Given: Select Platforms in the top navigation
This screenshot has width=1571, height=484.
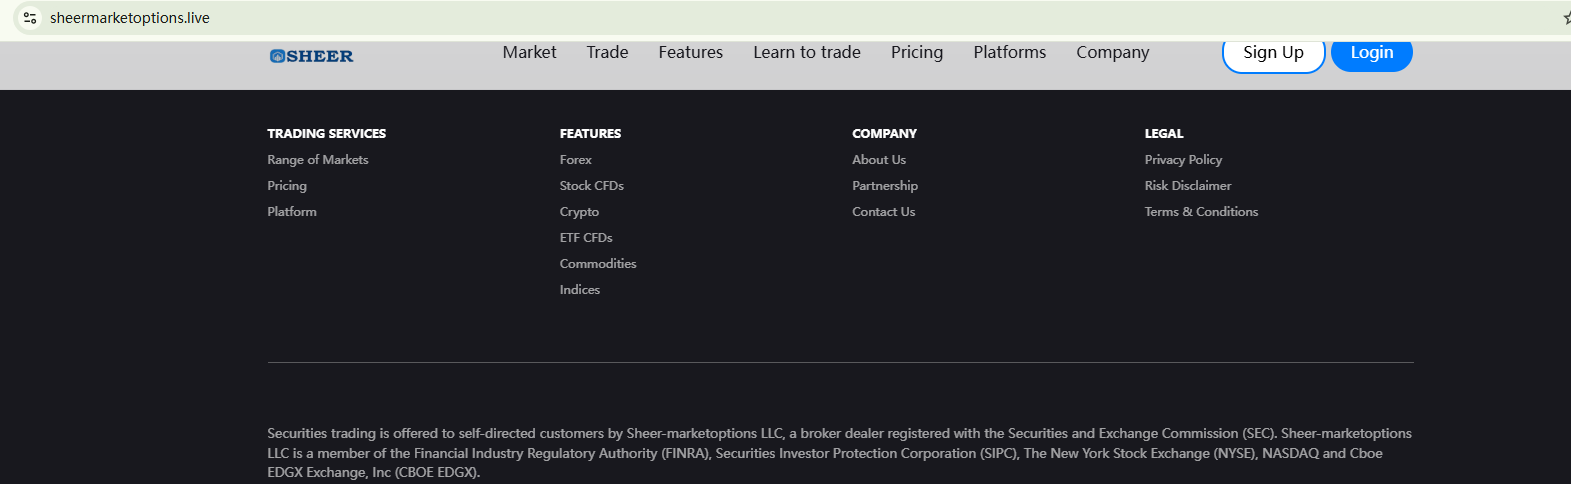Looking at the screenshot, I should 1009,52.
